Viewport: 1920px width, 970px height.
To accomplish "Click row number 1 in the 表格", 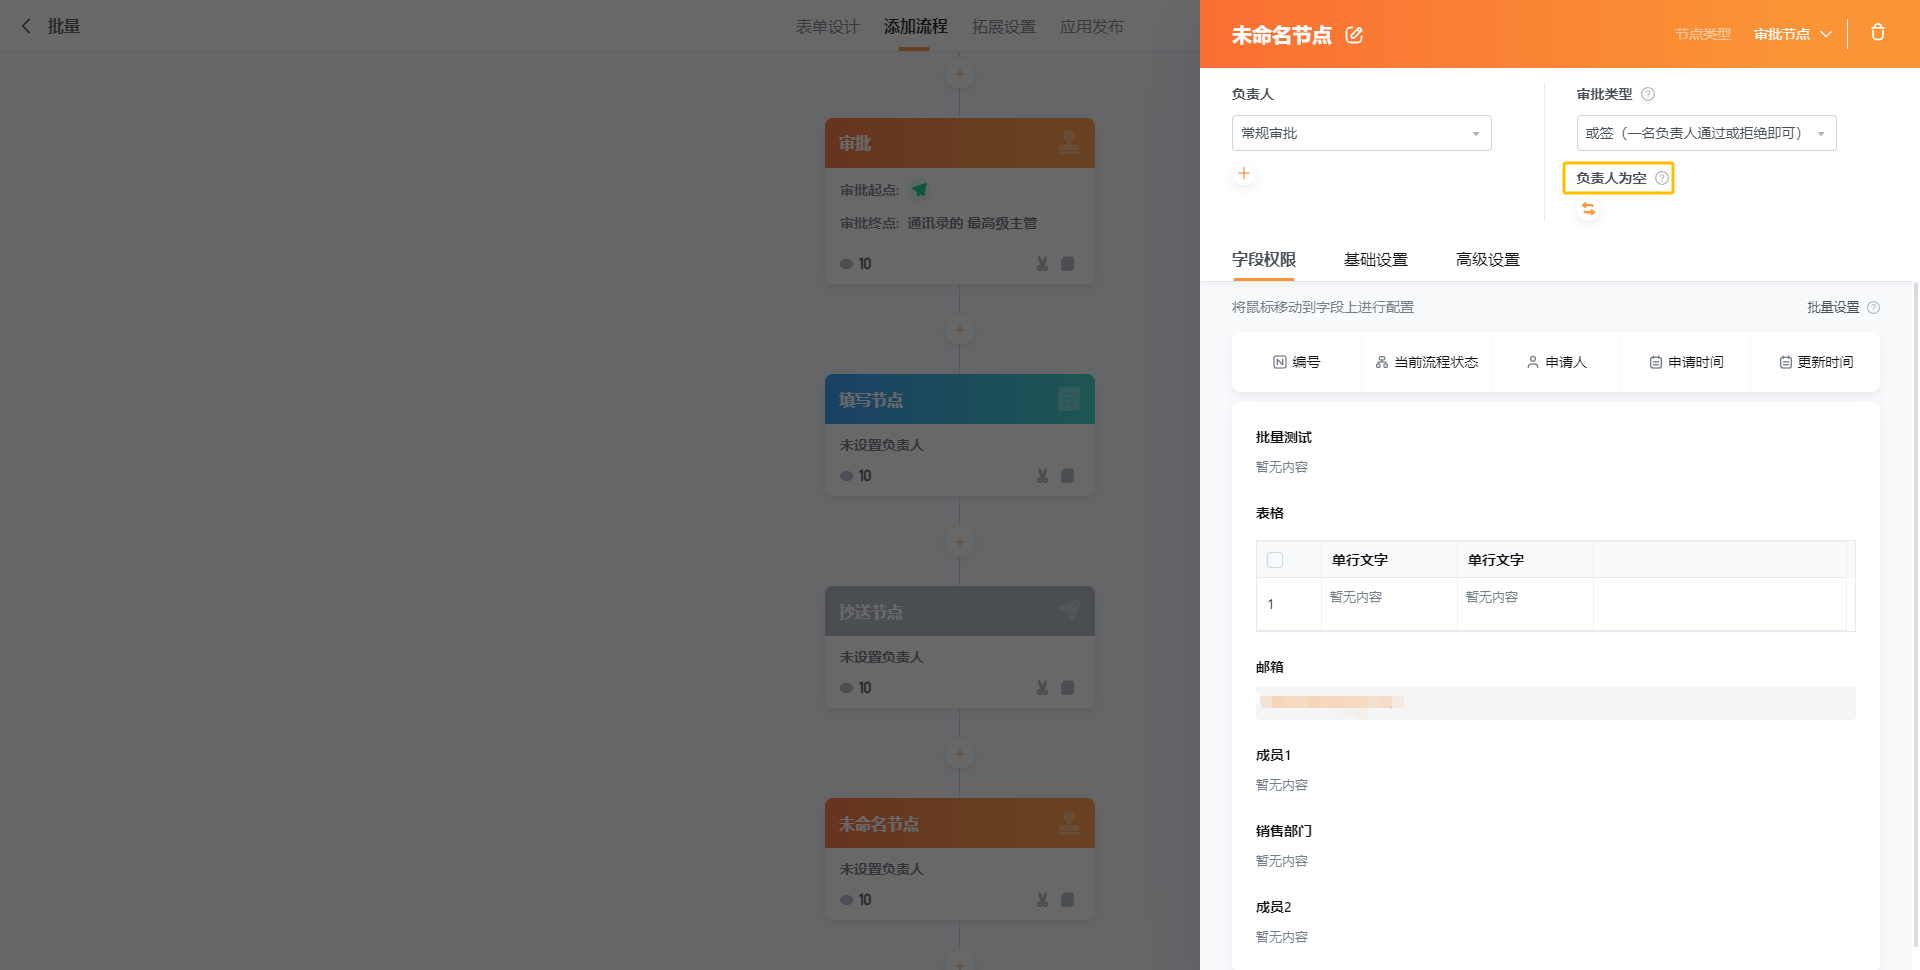I will pyautogui.click(x=1270, y=604).
